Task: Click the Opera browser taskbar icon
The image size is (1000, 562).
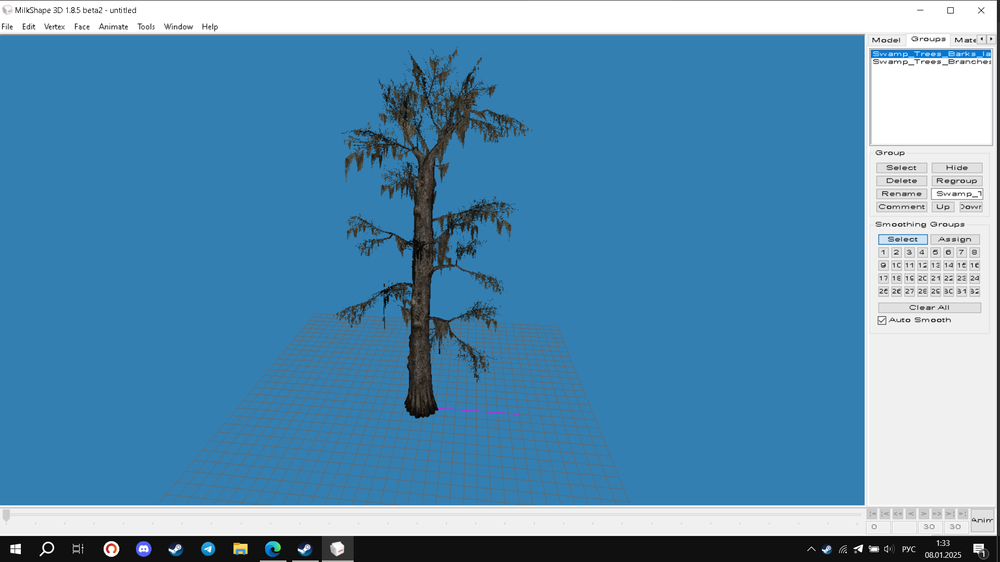Action: click(x=111, y=549)
